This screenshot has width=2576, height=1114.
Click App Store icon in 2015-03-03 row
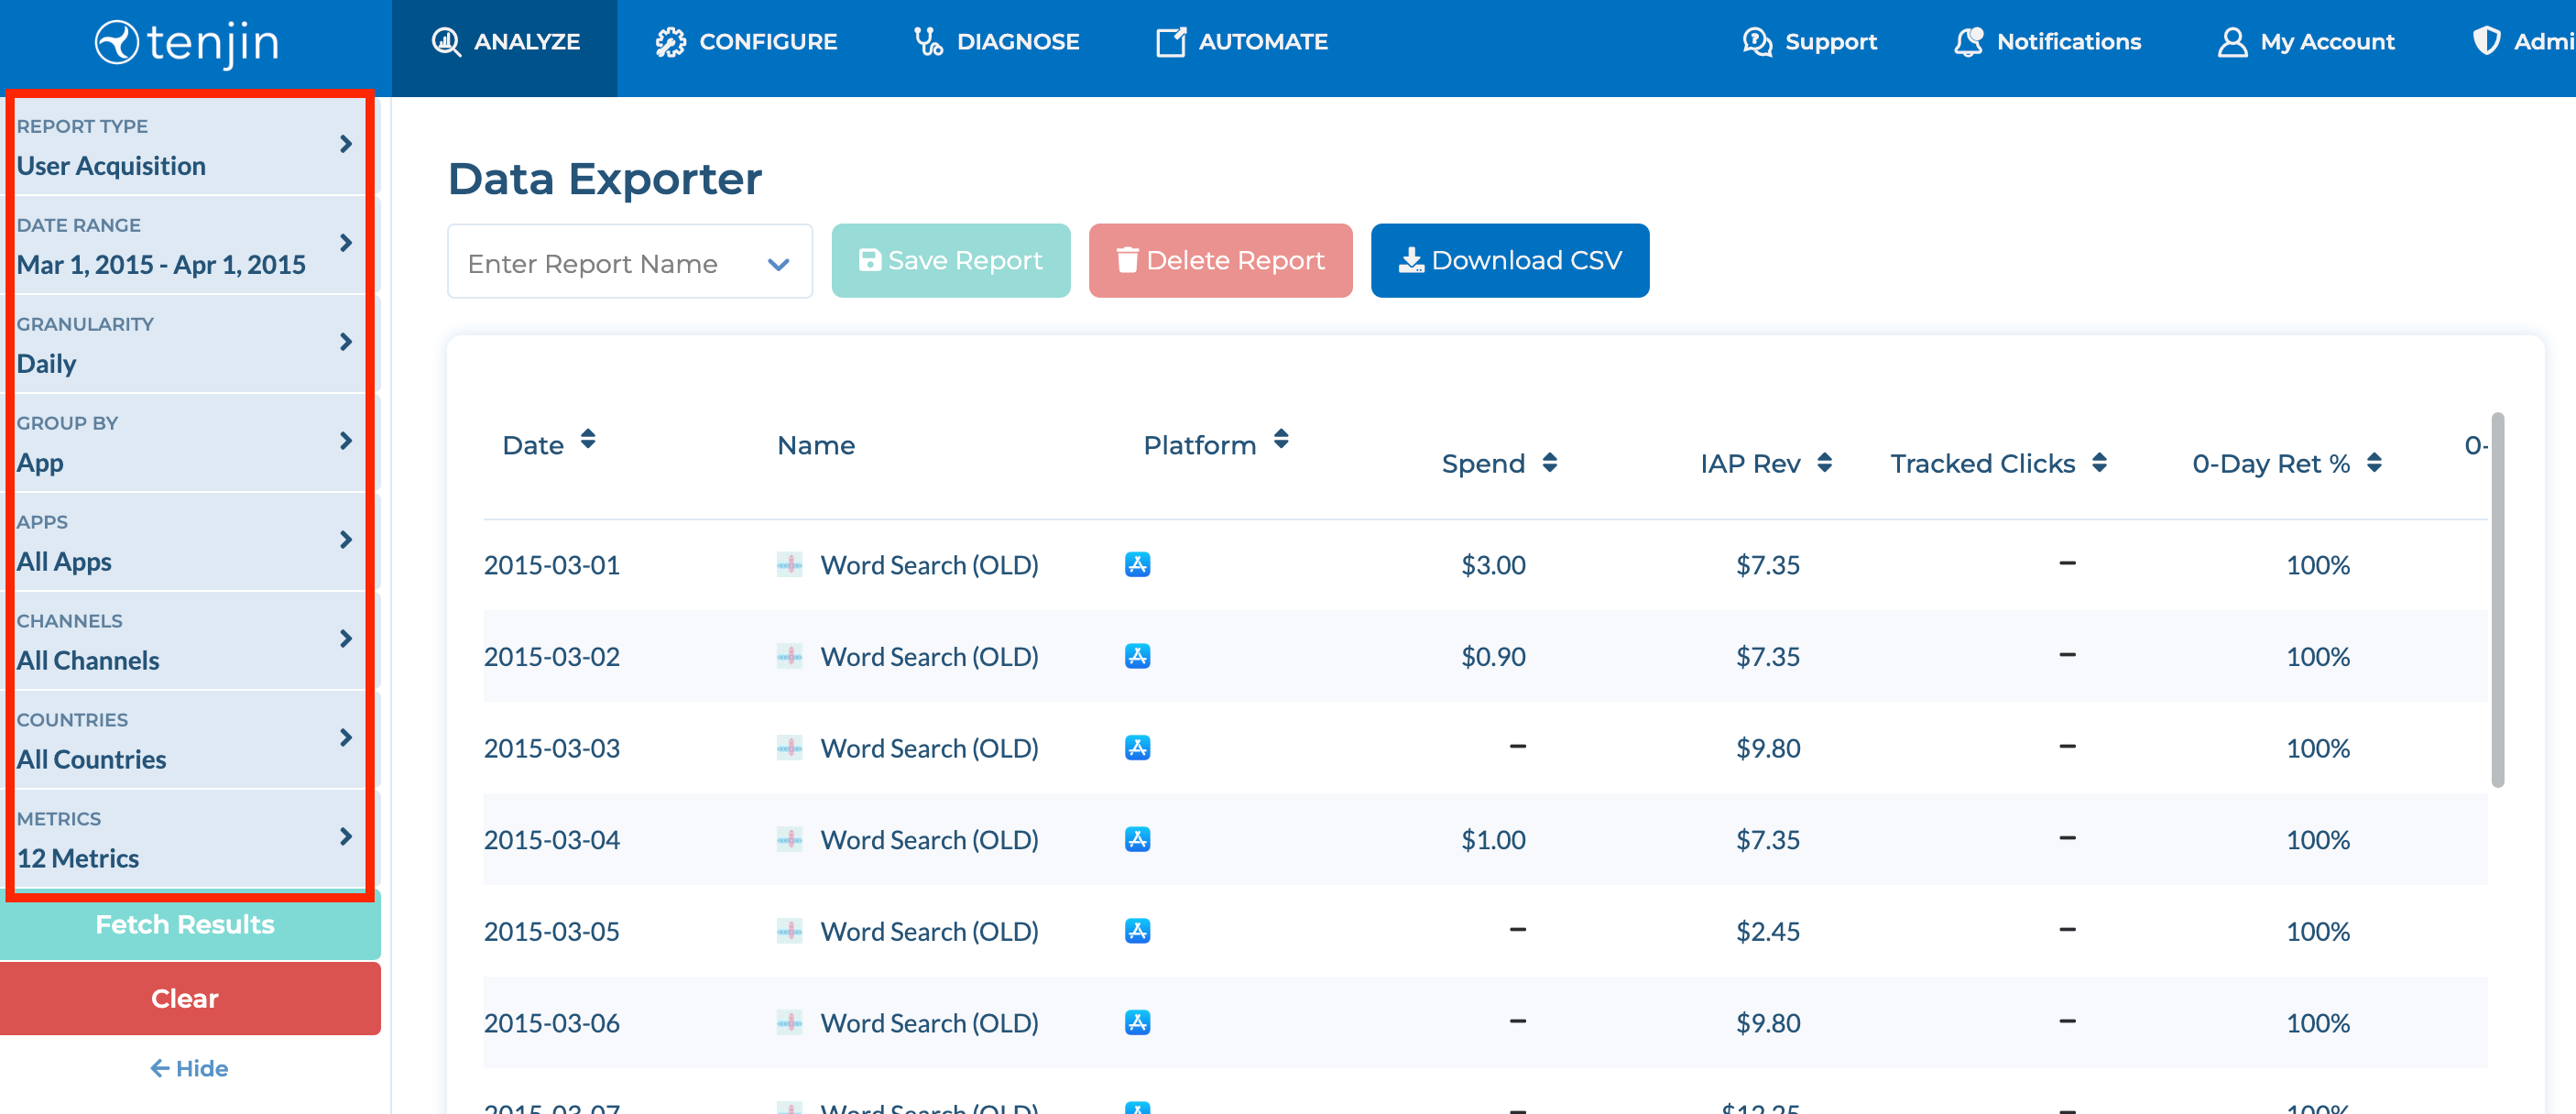point(1138,748)
